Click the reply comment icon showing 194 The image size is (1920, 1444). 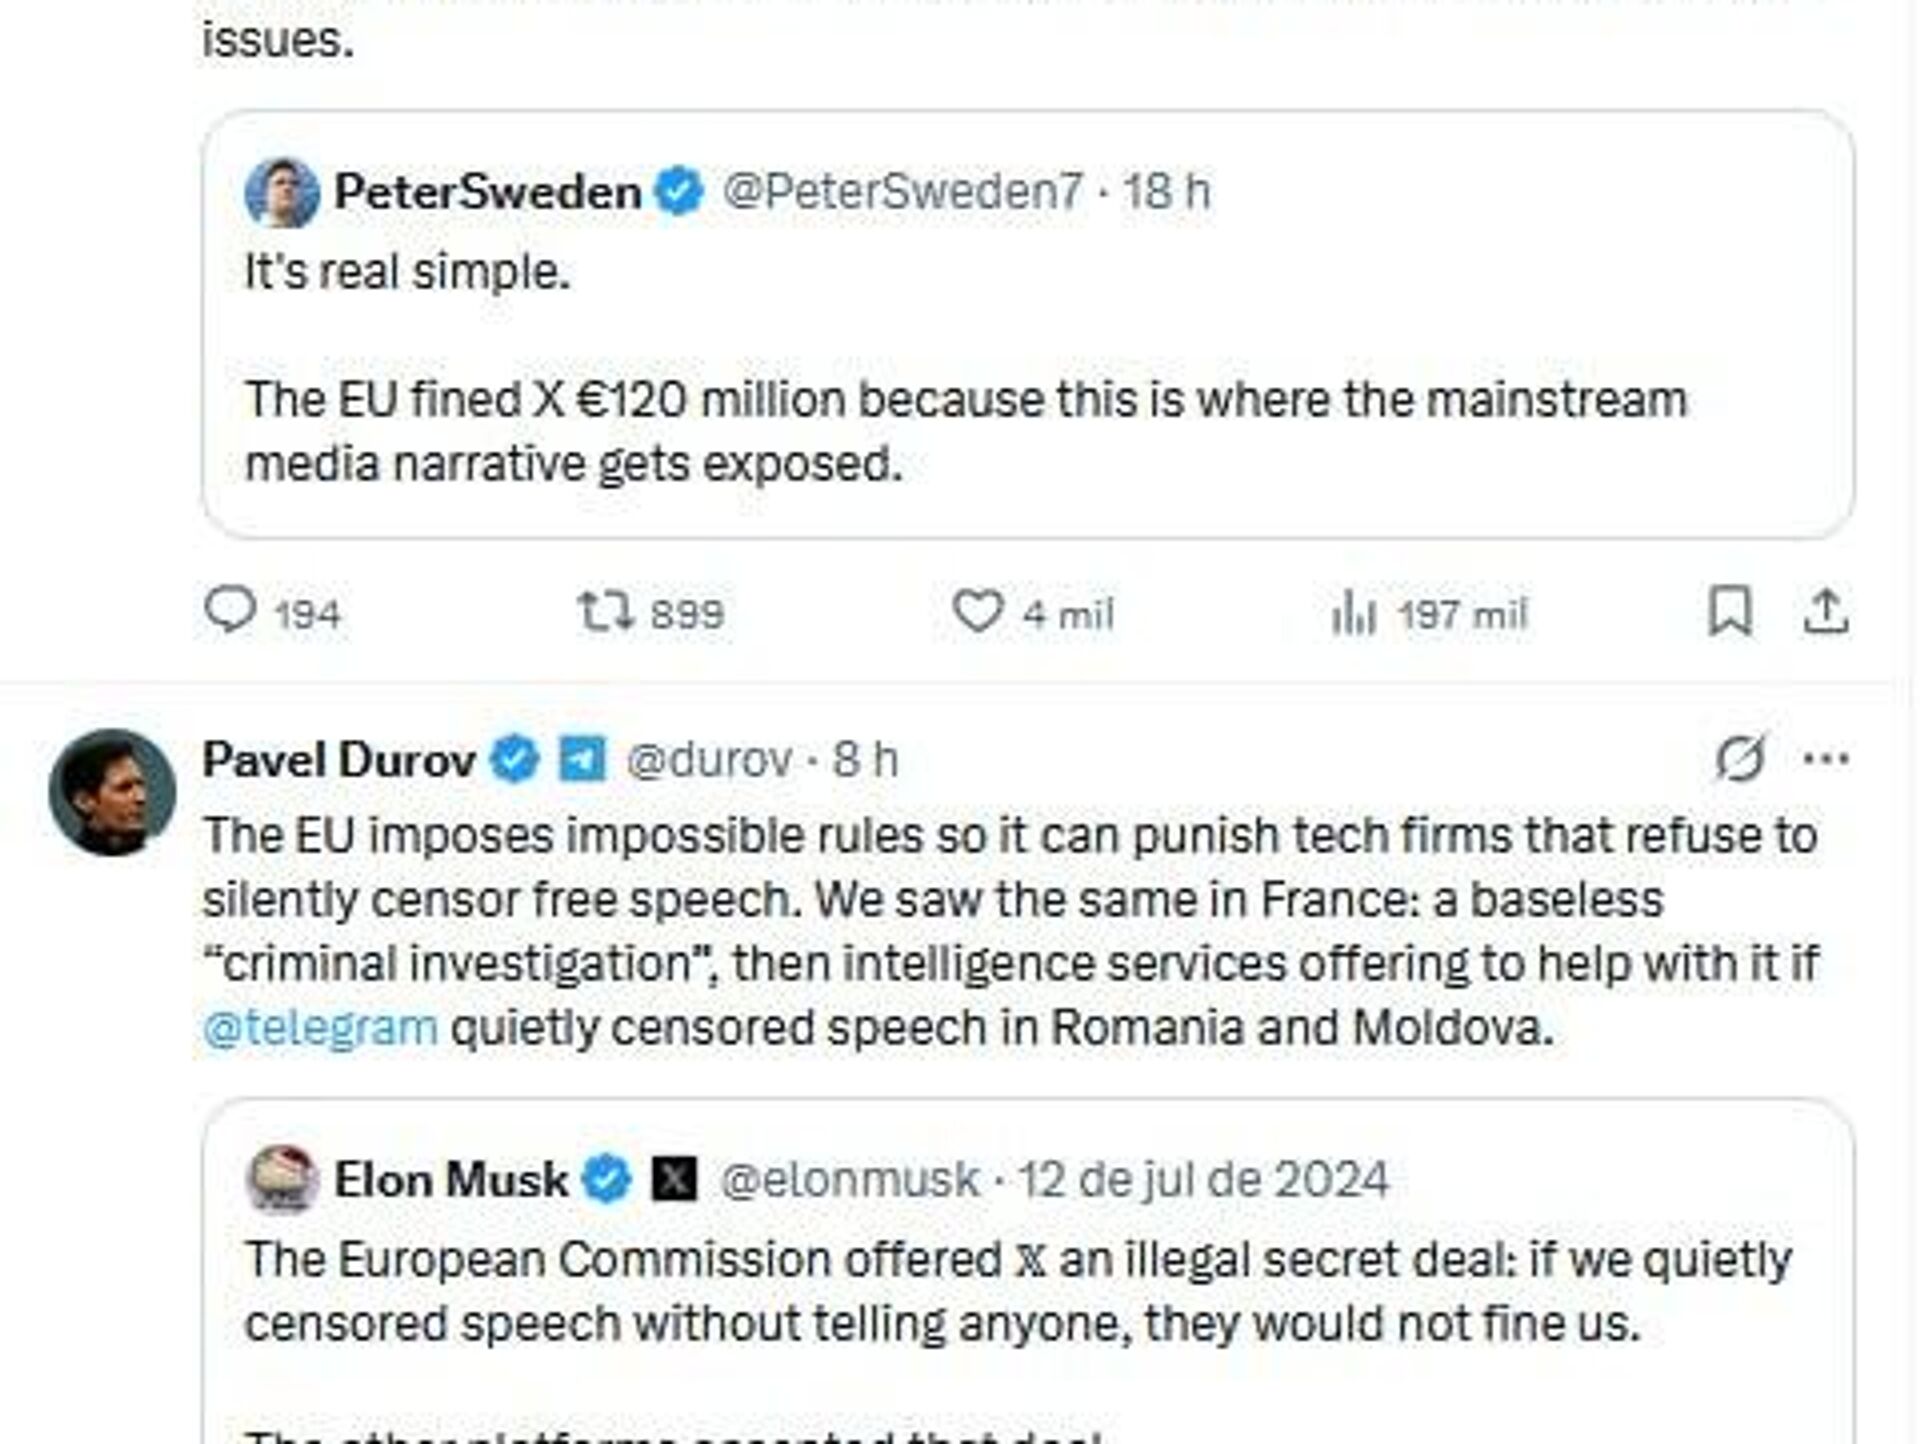231,610
